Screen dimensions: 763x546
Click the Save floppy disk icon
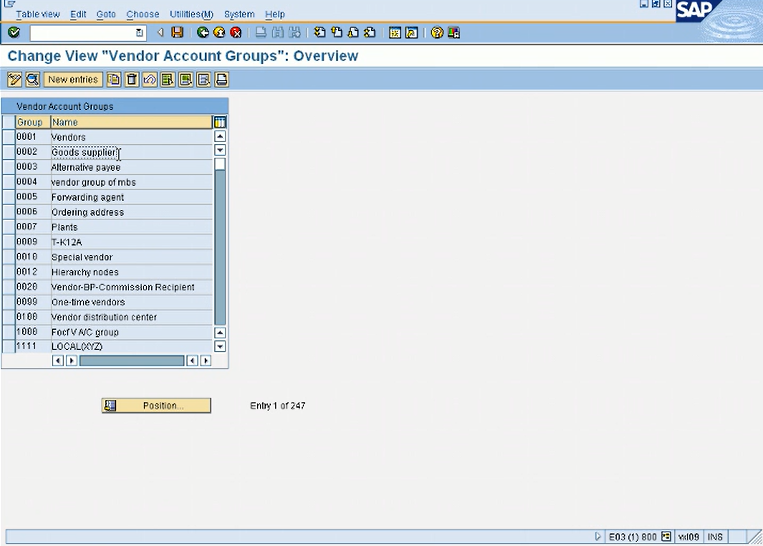pyautogui.click(x=177, y=33)
